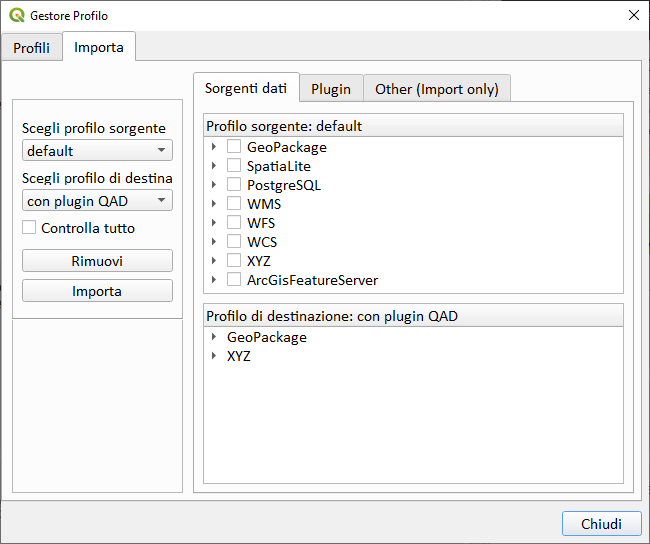
Task: Toggle the PostgreSQL checkbox
Action: tap(234, 185)
